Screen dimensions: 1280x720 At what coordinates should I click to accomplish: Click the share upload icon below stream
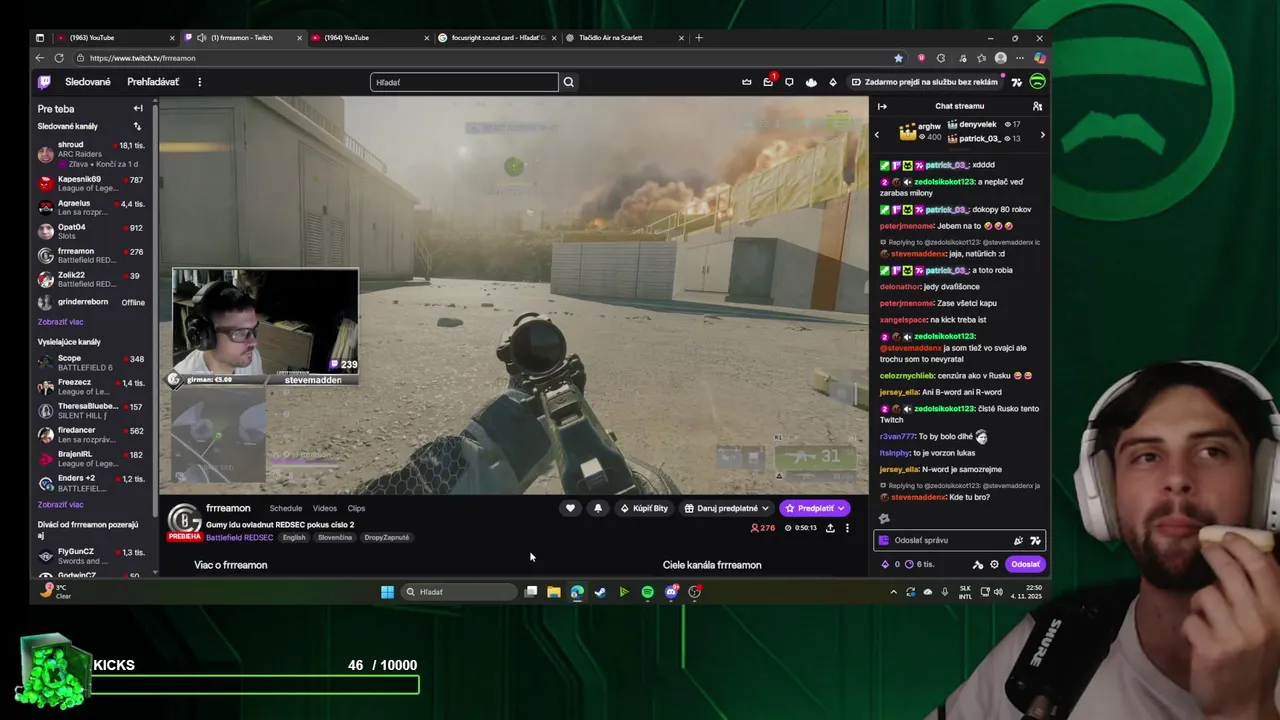pyautogui.click(x=830, y=528)
